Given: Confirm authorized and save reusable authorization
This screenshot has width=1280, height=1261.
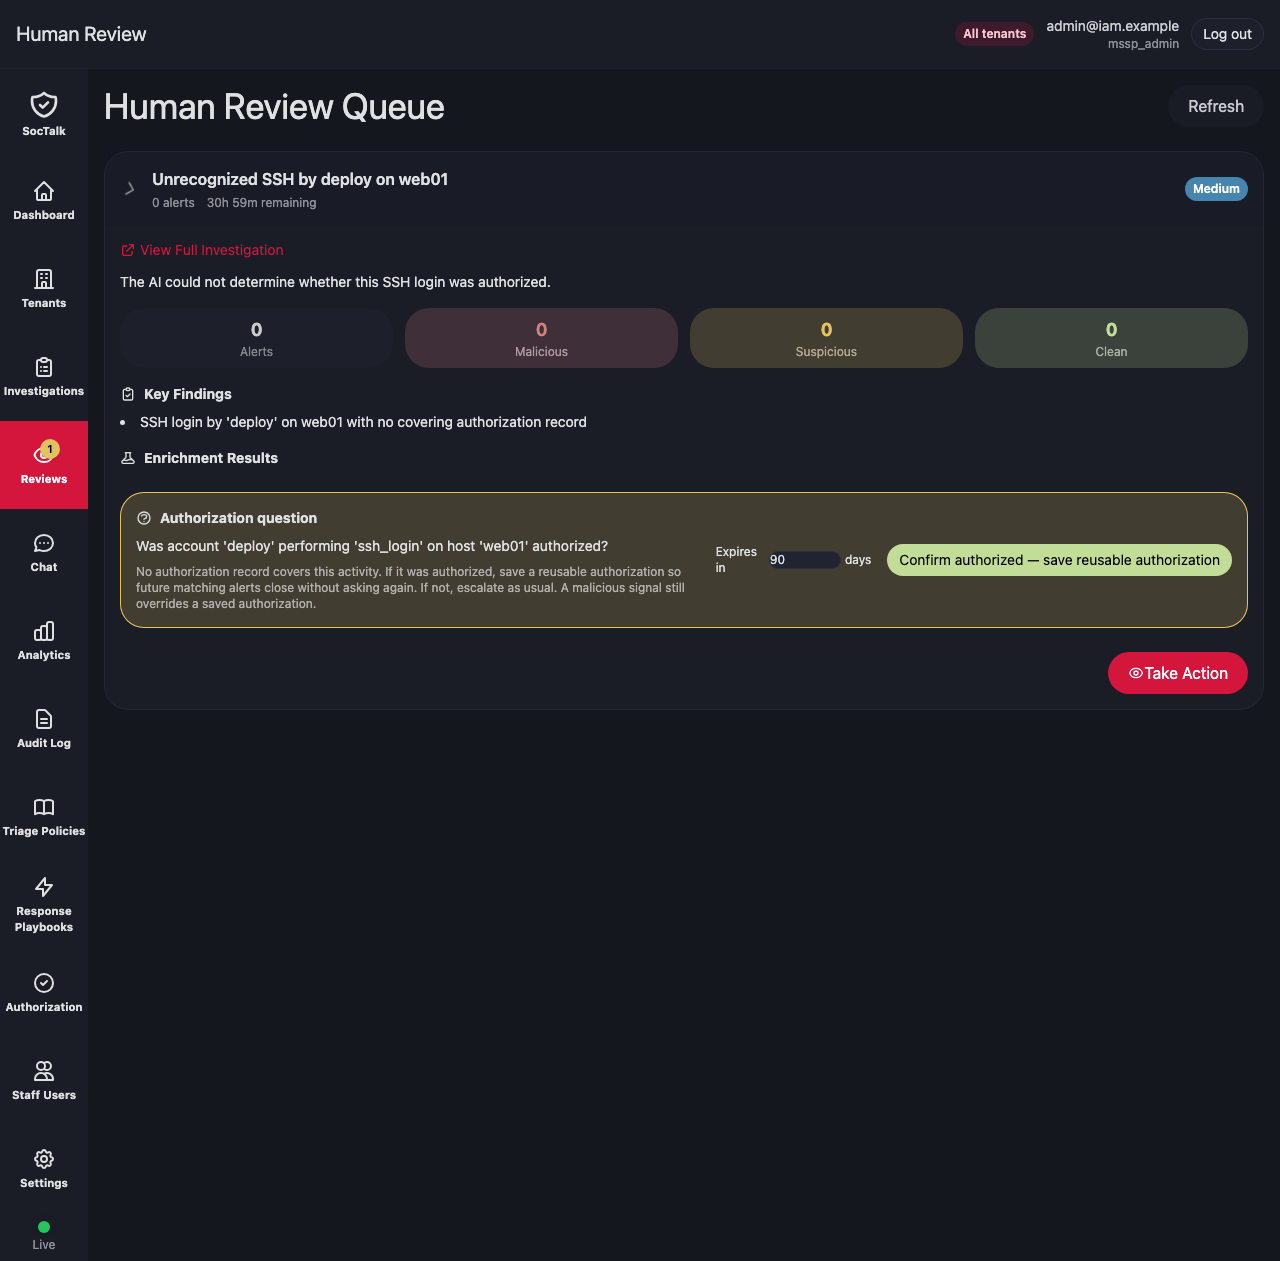Looking at the screenshot, I should tap(1059, 560).
